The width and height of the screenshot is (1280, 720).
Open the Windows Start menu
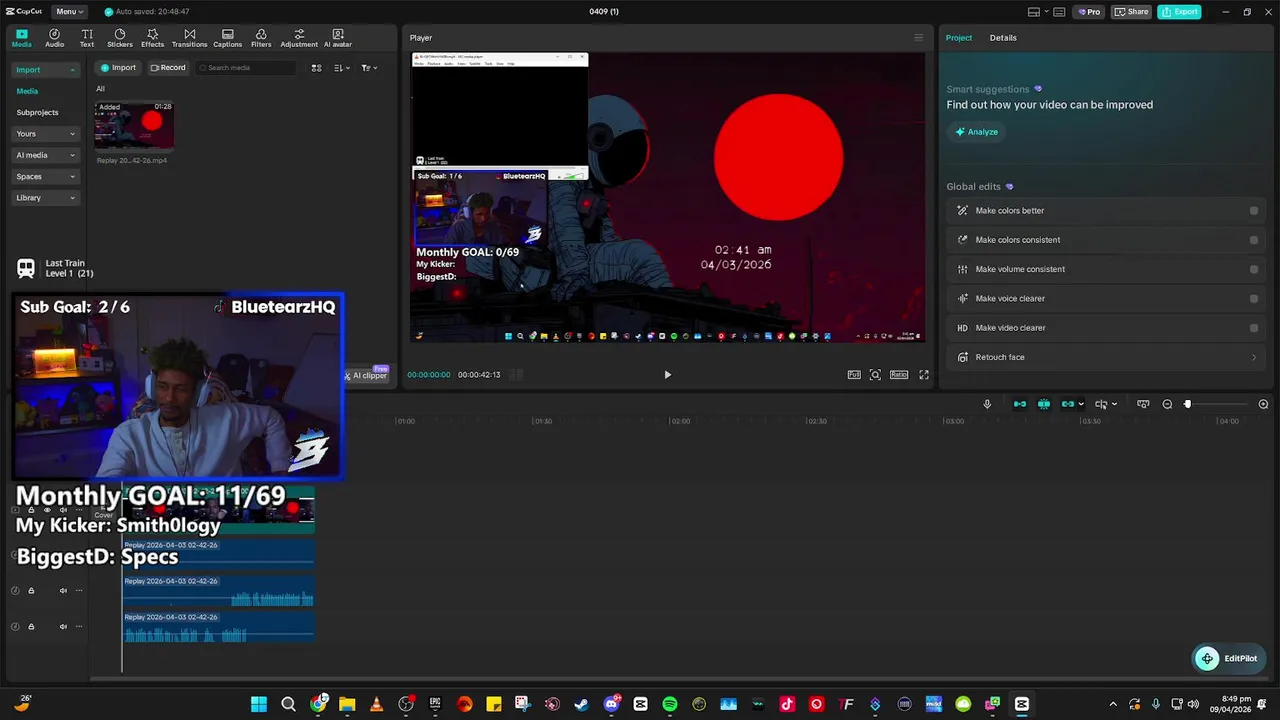(259, 704)
